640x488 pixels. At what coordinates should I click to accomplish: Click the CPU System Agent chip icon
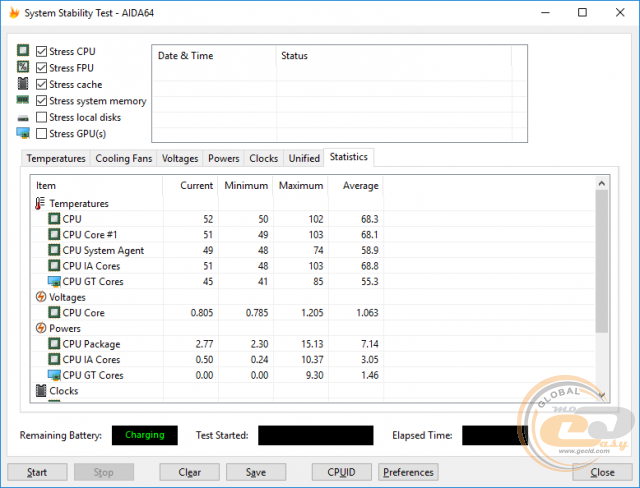coord(54,250)
